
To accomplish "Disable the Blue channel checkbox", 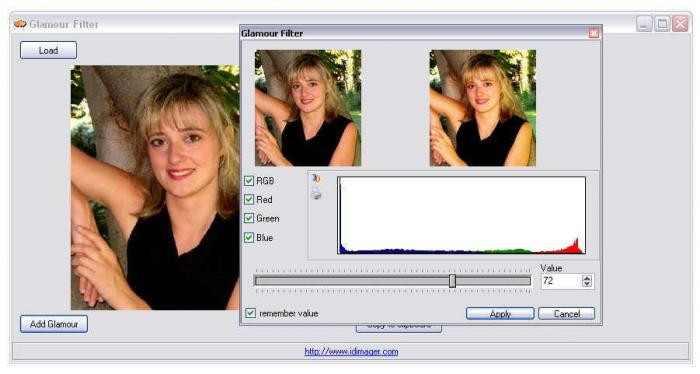I will 249,237.
